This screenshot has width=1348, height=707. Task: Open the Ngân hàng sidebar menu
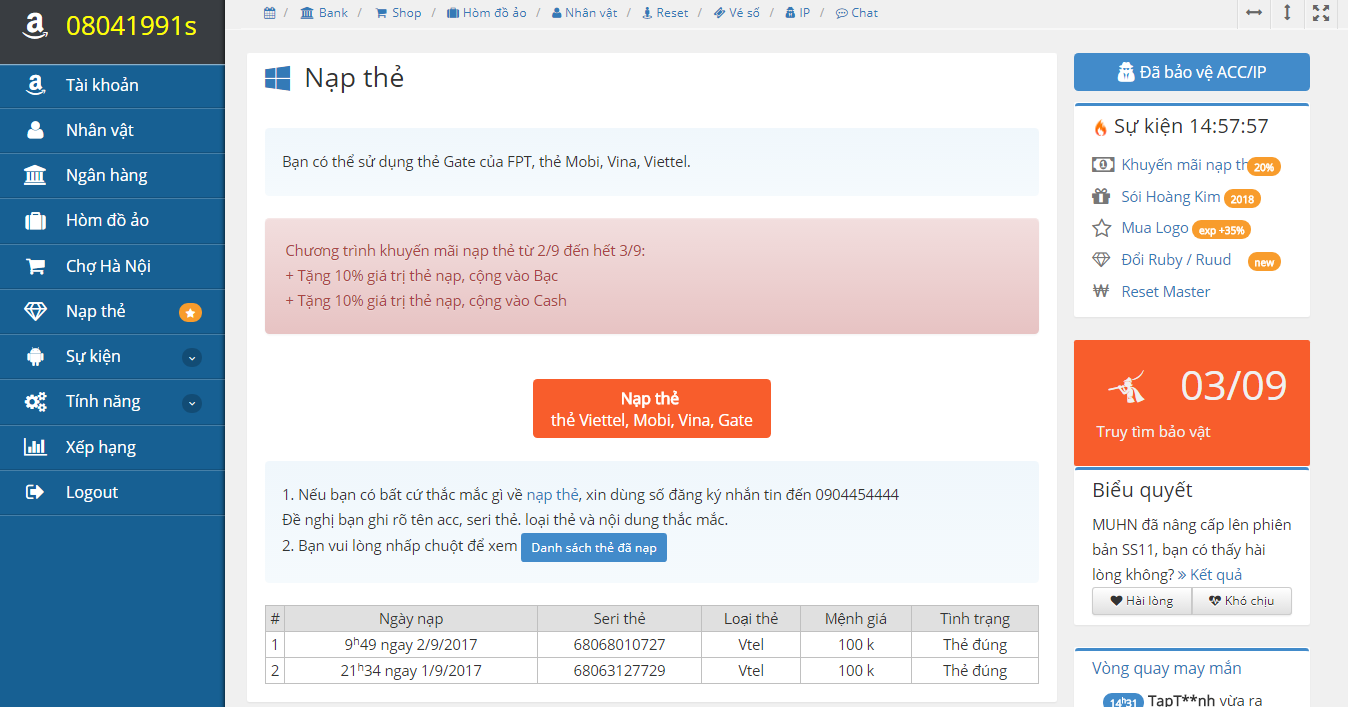coord(106,176)
